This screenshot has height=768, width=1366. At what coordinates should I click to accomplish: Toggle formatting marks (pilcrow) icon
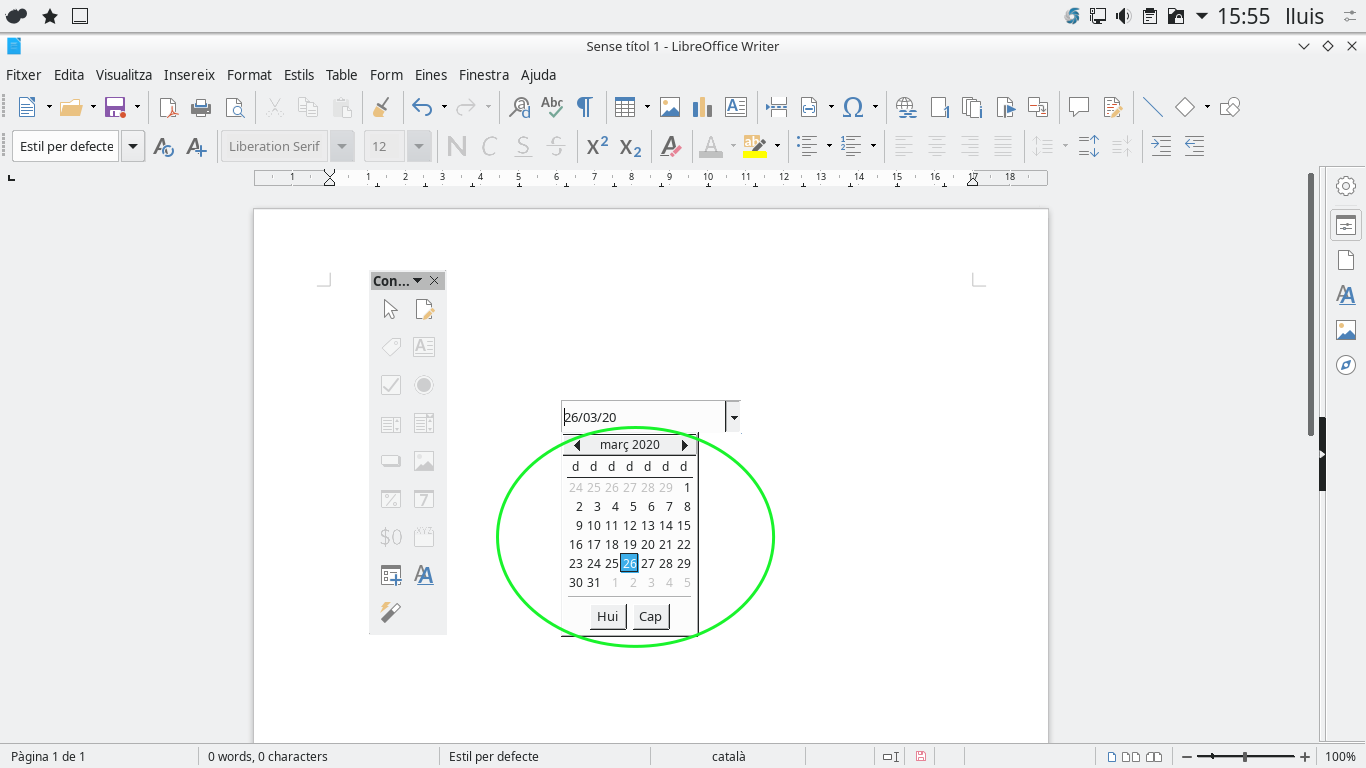[x=584, y=107]
